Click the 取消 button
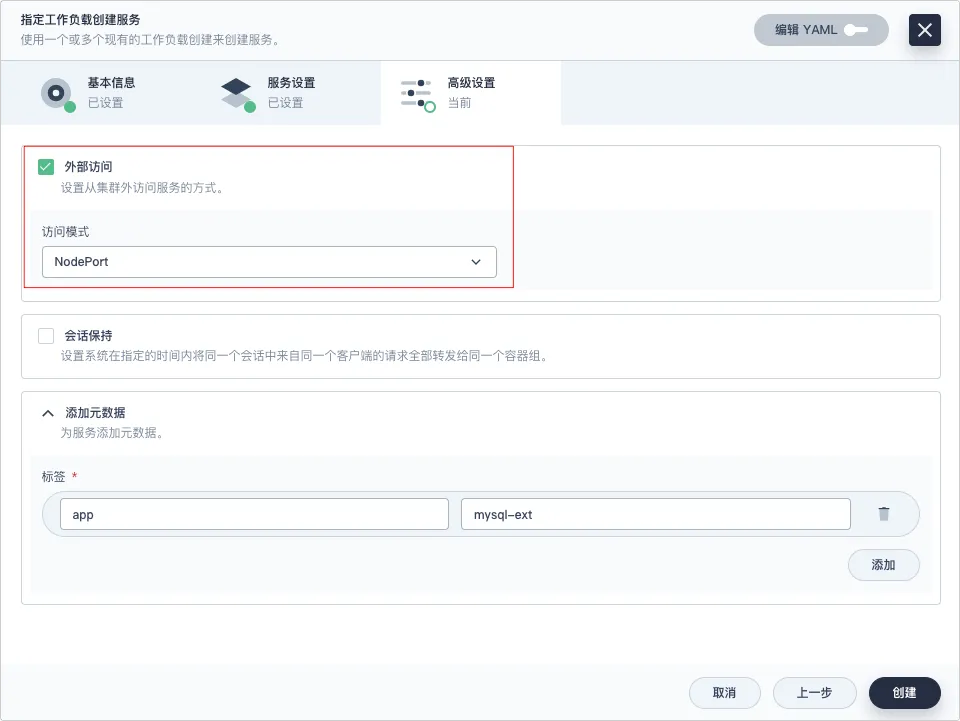The height and width of the screenshot is (721, 960). click(x=724, y=693)
